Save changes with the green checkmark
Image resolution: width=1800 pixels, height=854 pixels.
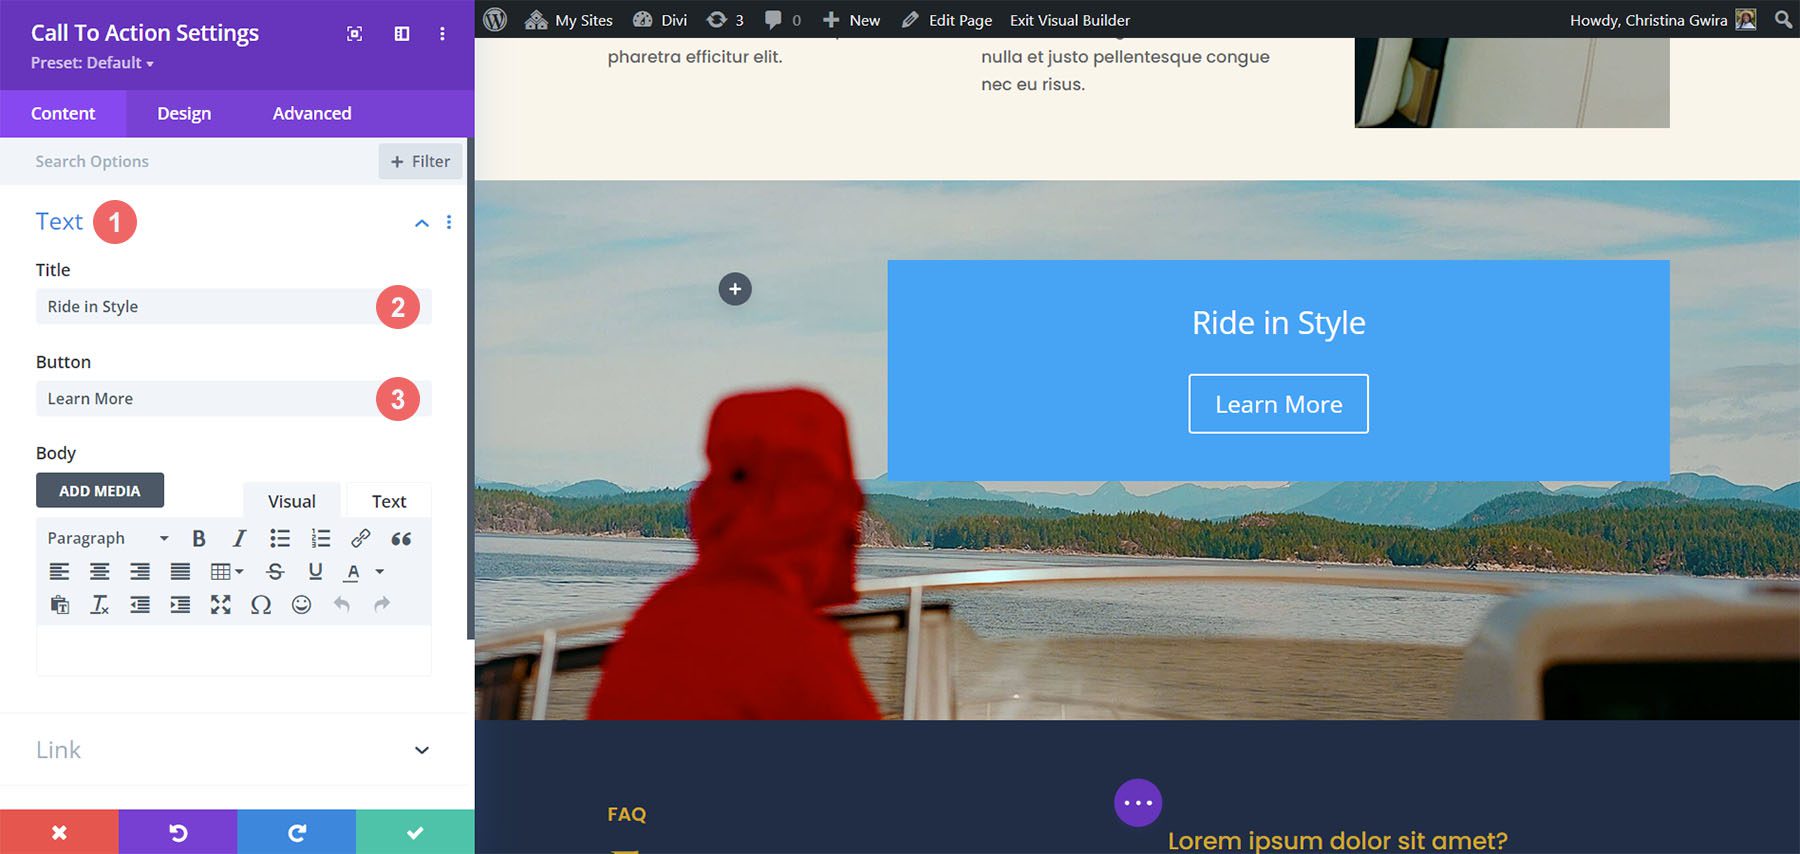(415, 832)
